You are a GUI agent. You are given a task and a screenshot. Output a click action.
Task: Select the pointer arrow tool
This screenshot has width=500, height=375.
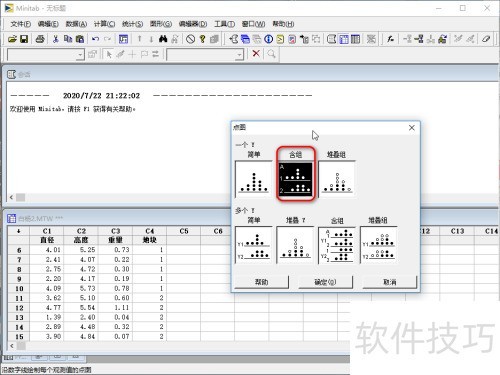click(x=109, y=54)
